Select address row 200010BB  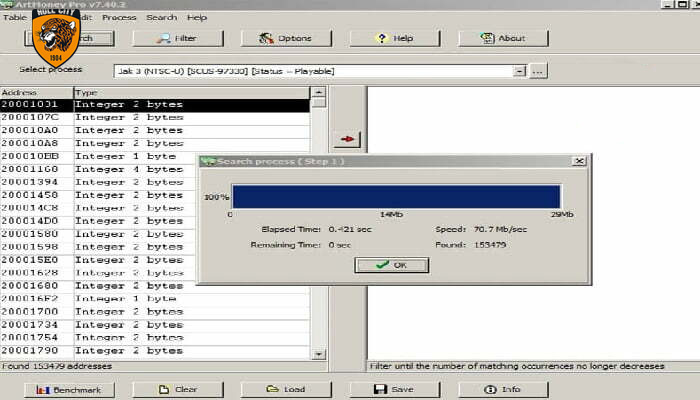coord(98,156)
